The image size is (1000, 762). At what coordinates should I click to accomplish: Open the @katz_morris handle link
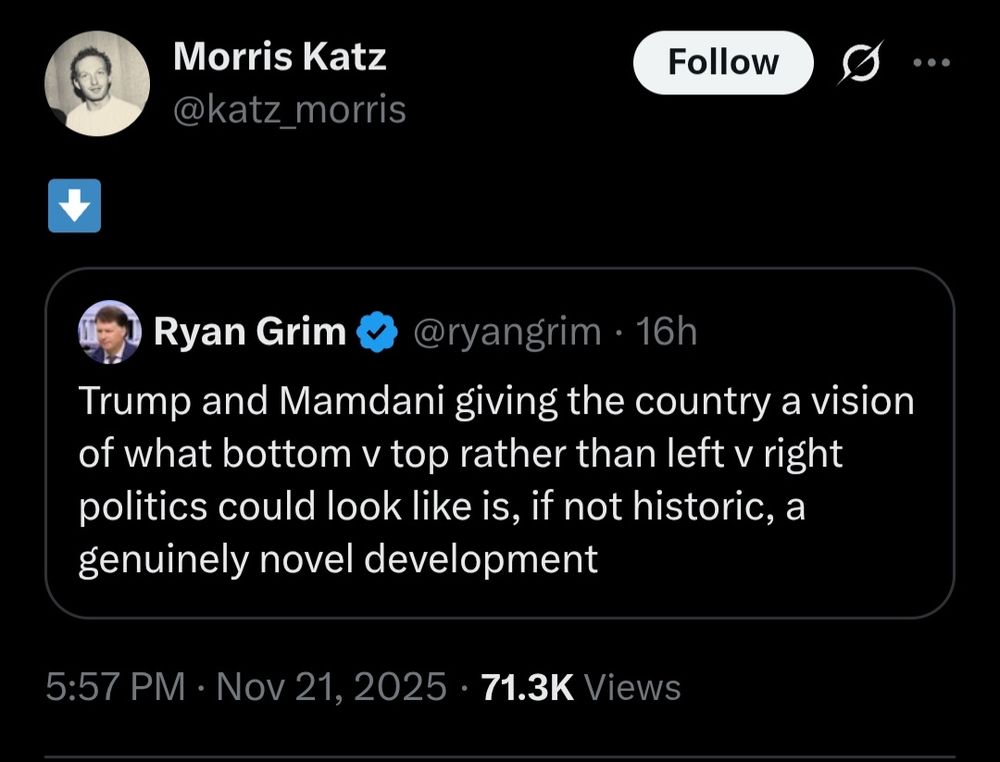(x=289, y=109)
